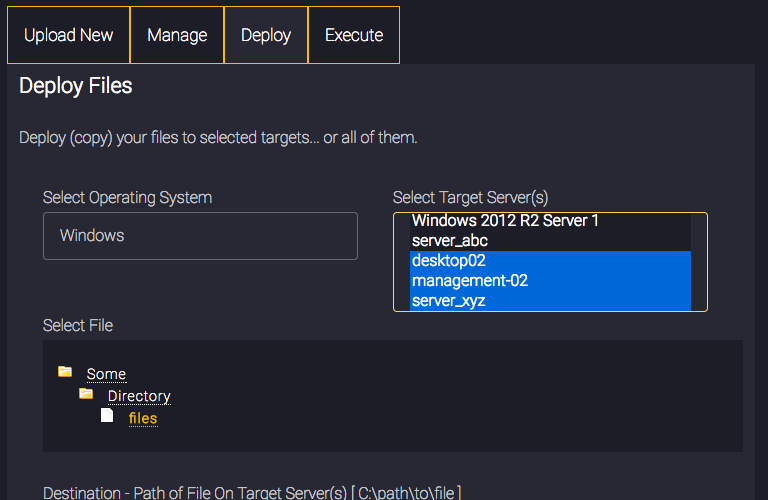
Task: Collapse the Directory tree node
Action: pyautogui.click(x=139, y=396)
